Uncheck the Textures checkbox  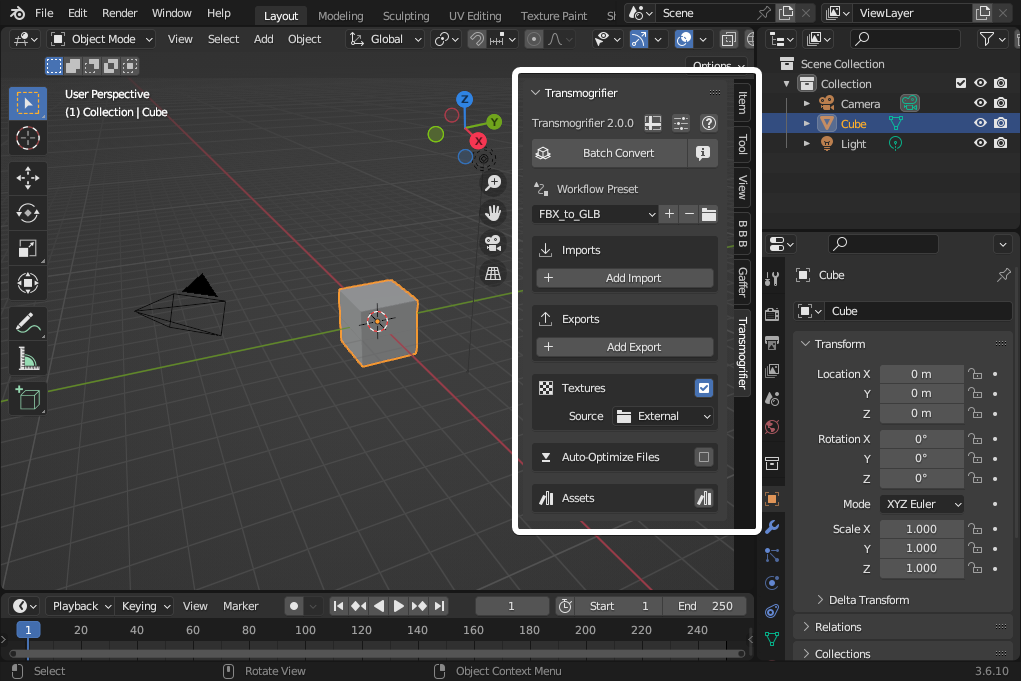pos(704,388)
